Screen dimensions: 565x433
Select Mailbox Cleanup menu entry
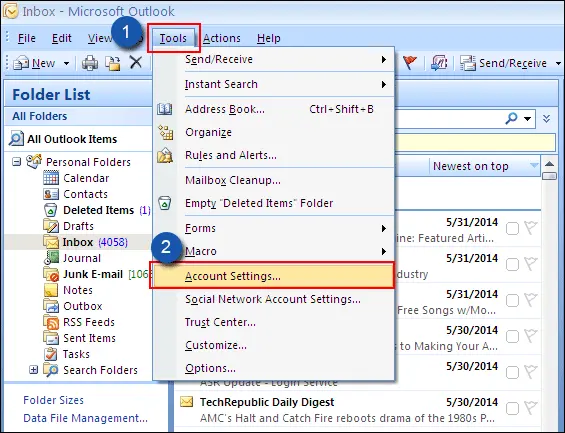274,180
